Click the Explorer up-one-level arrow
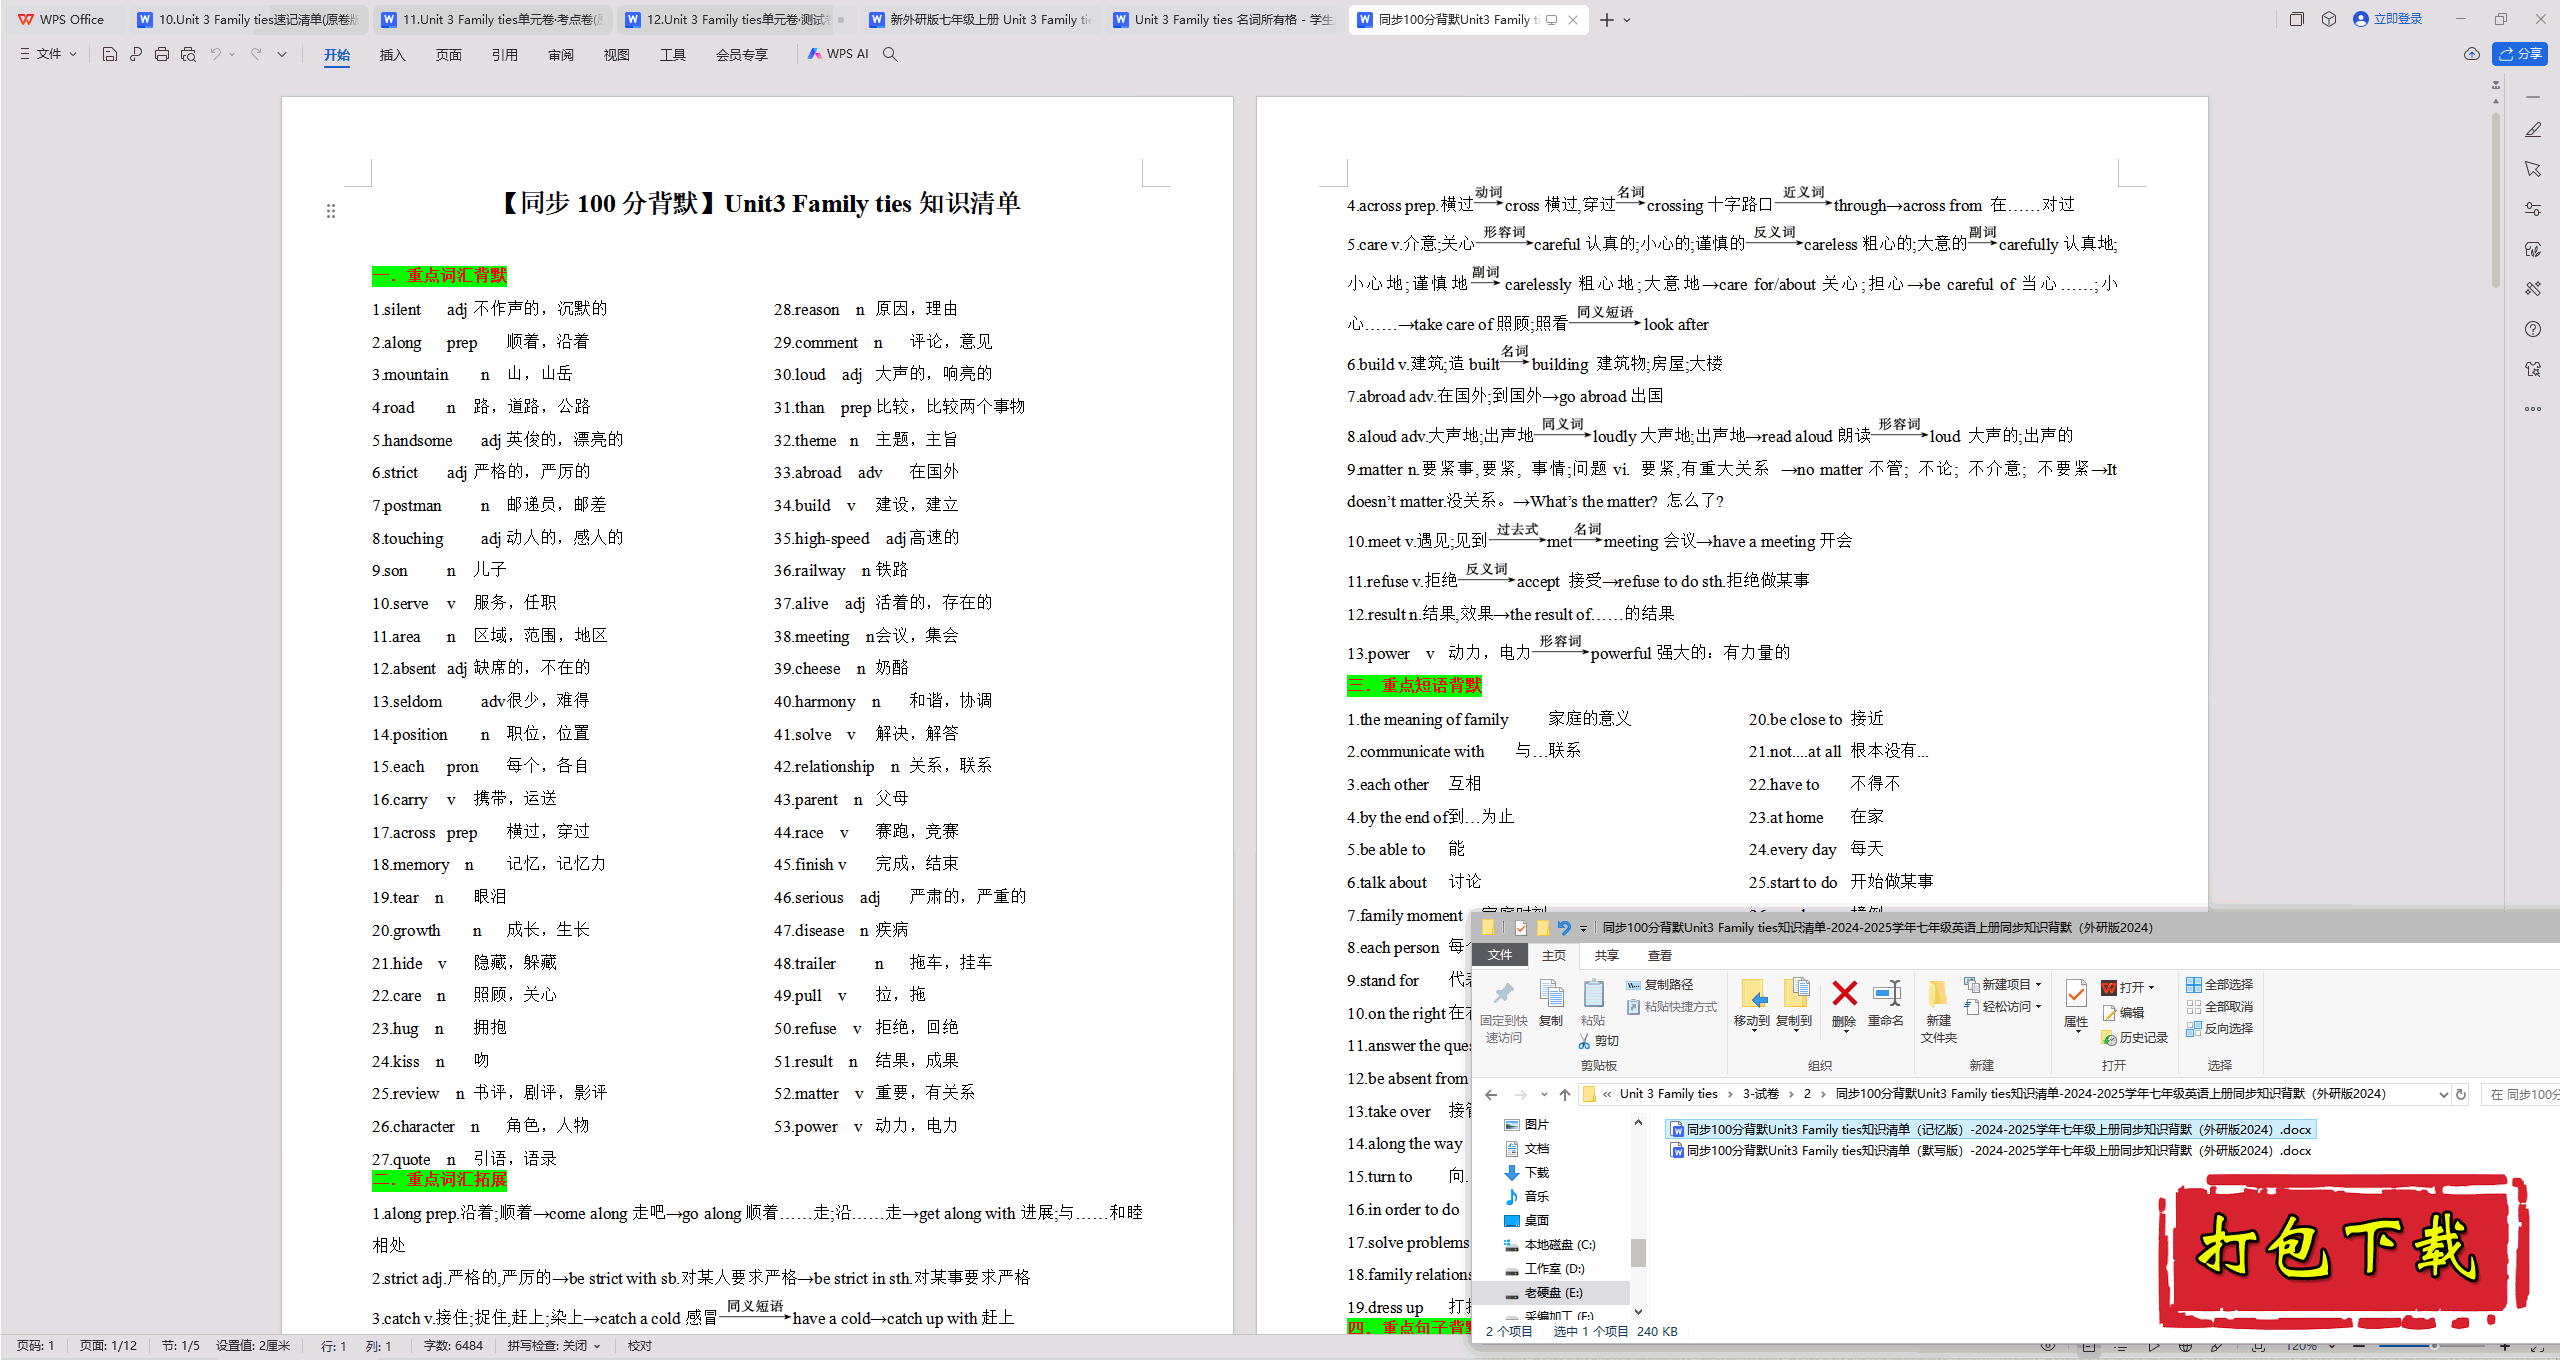This screenshot has height=1360, width=2560. tap(1565, 1094)
